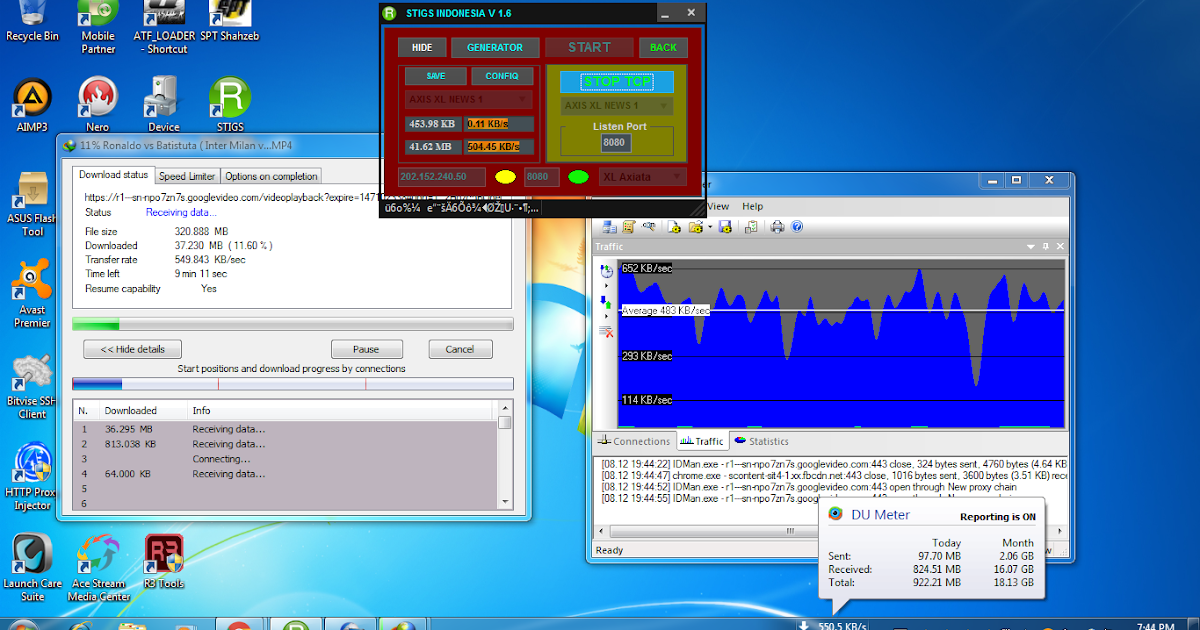The image size is (1200, 630).
Task: Open the Speed Limiter tab
Action: pyautogui.click(x=187, y=176)
